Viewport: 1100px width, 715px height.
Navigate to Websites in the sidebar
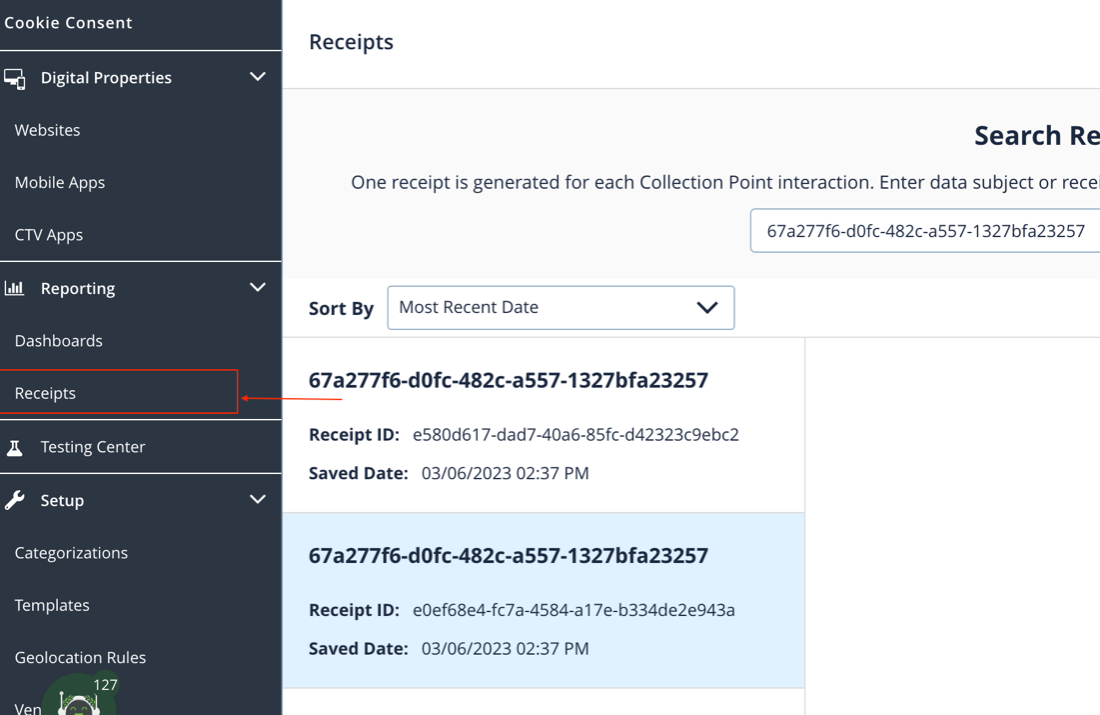(46, 129)
